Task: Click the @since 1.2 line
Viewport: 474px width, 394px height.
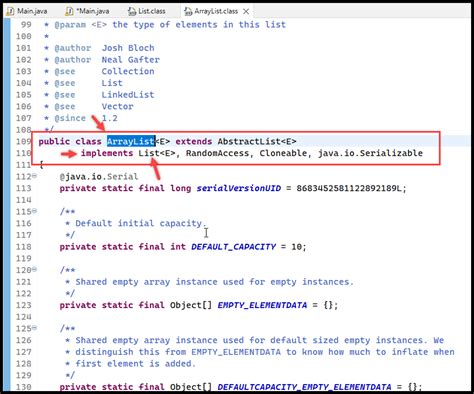Action: click(81, 118)
